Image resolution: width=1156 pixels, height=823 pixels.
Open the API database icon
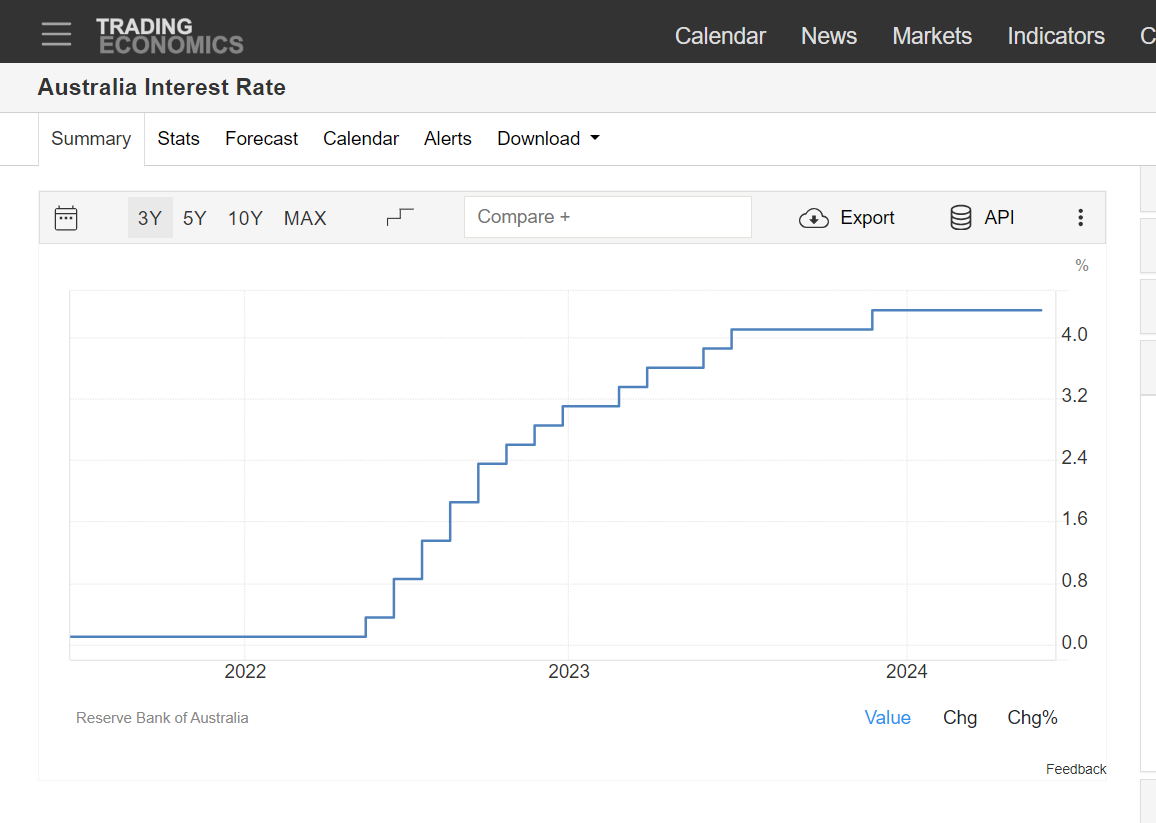tap(960, 218)
